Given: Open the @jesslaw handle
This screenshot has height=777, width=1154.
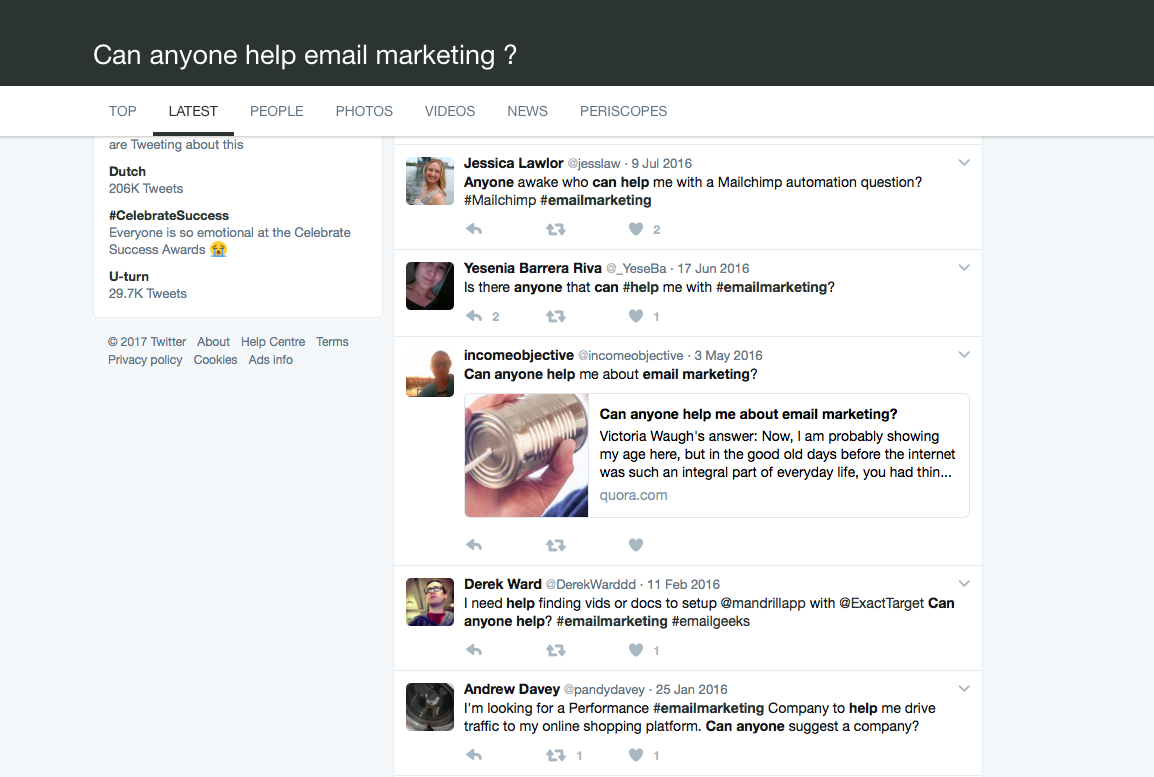Looking at the screenshot, I should click(594, 163).
